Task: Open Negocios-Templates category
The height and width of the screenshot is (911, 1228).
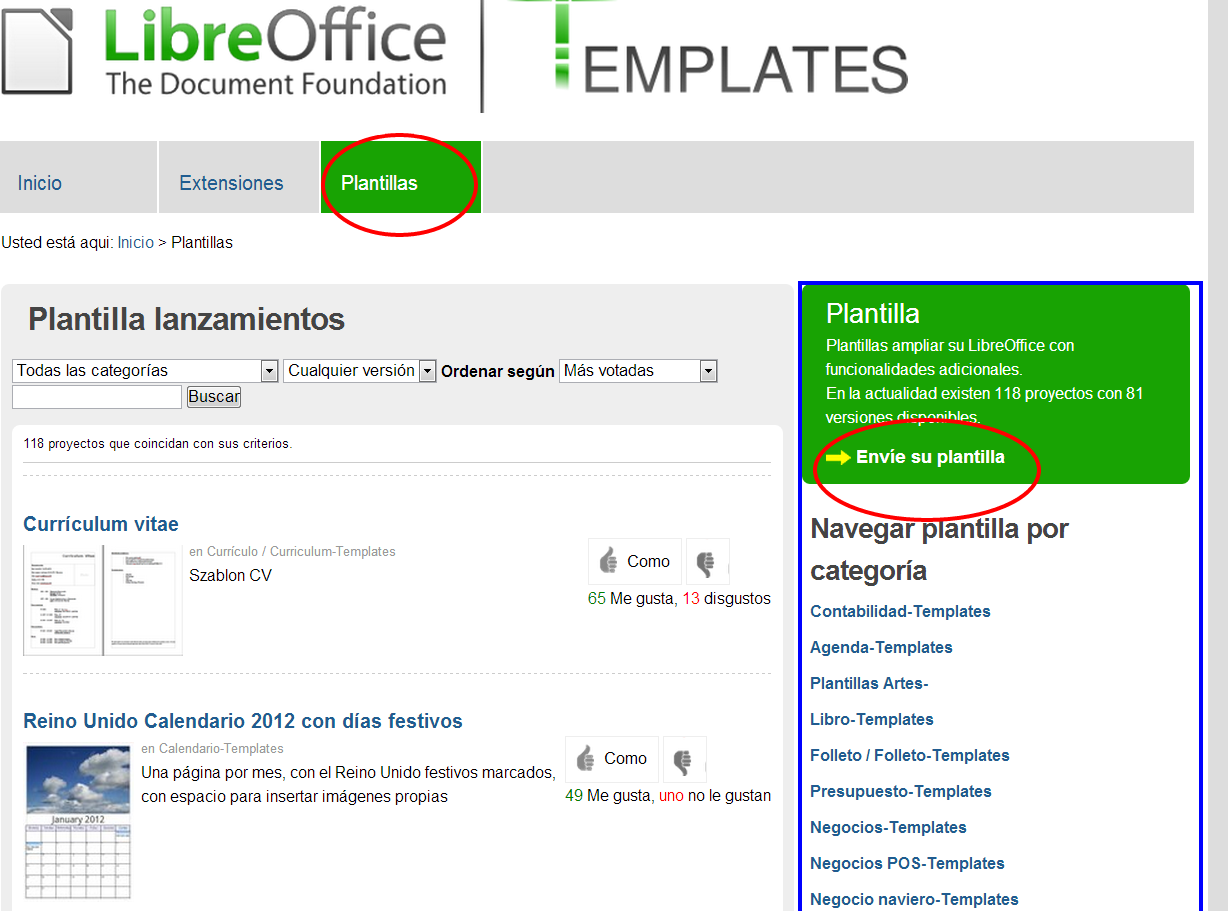Action: 888,827
